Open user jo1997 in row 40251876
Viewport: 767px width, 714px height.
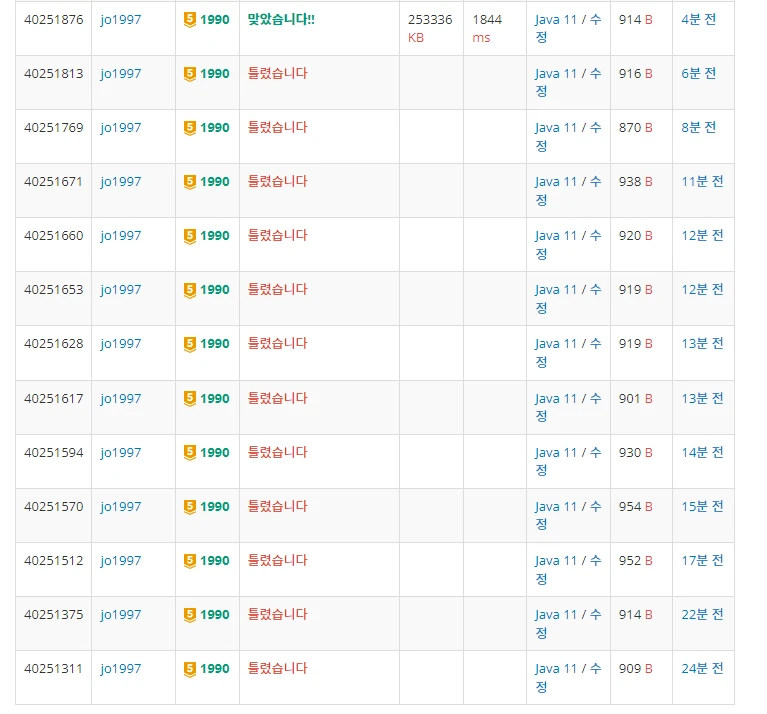pos(121,20)
